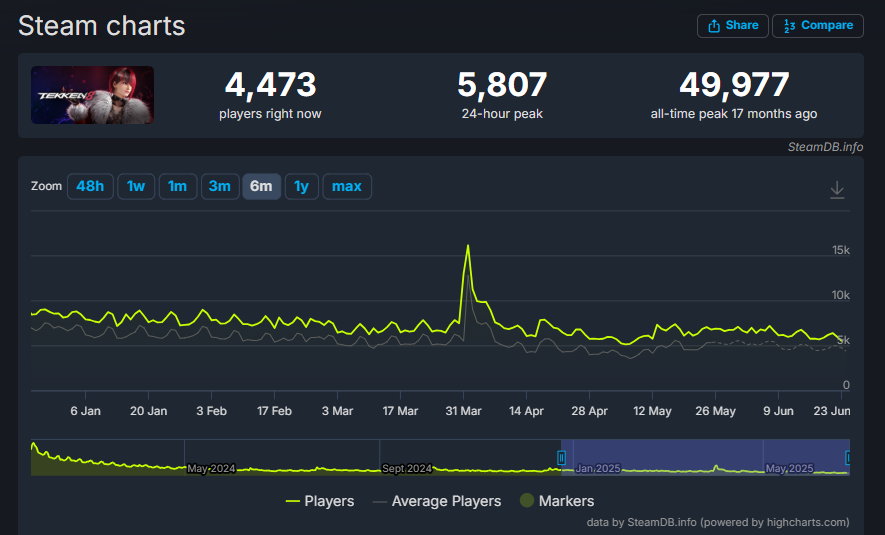This screenshot has height=535, width=885.
Task: Set chart zoom to 1w
Action: (136, 186)
